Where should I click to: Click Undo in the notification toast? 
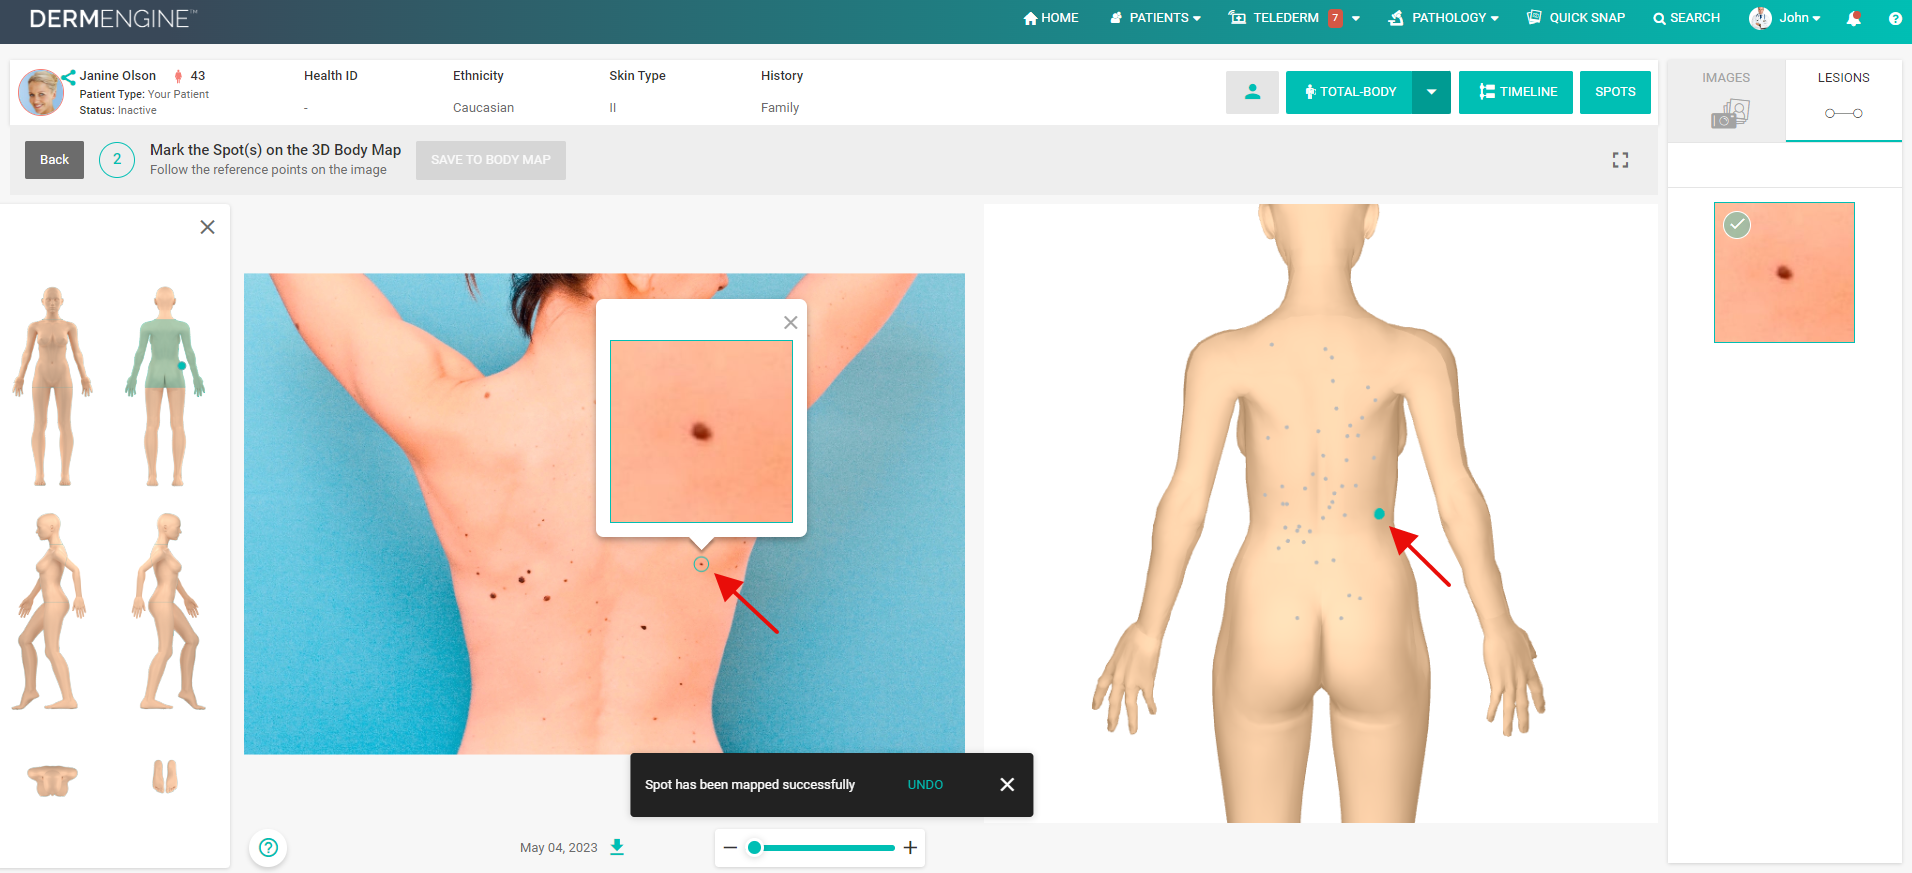pos(925,785)
